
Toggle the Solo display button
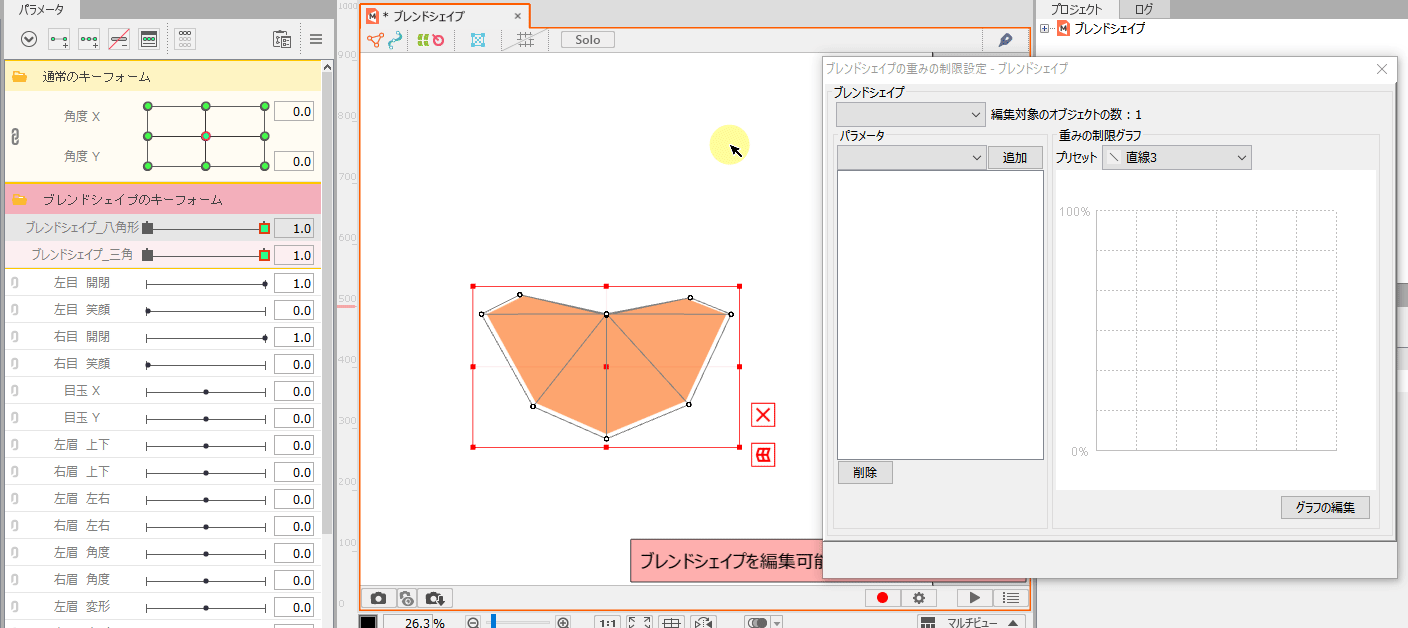[x=587, y=40]
